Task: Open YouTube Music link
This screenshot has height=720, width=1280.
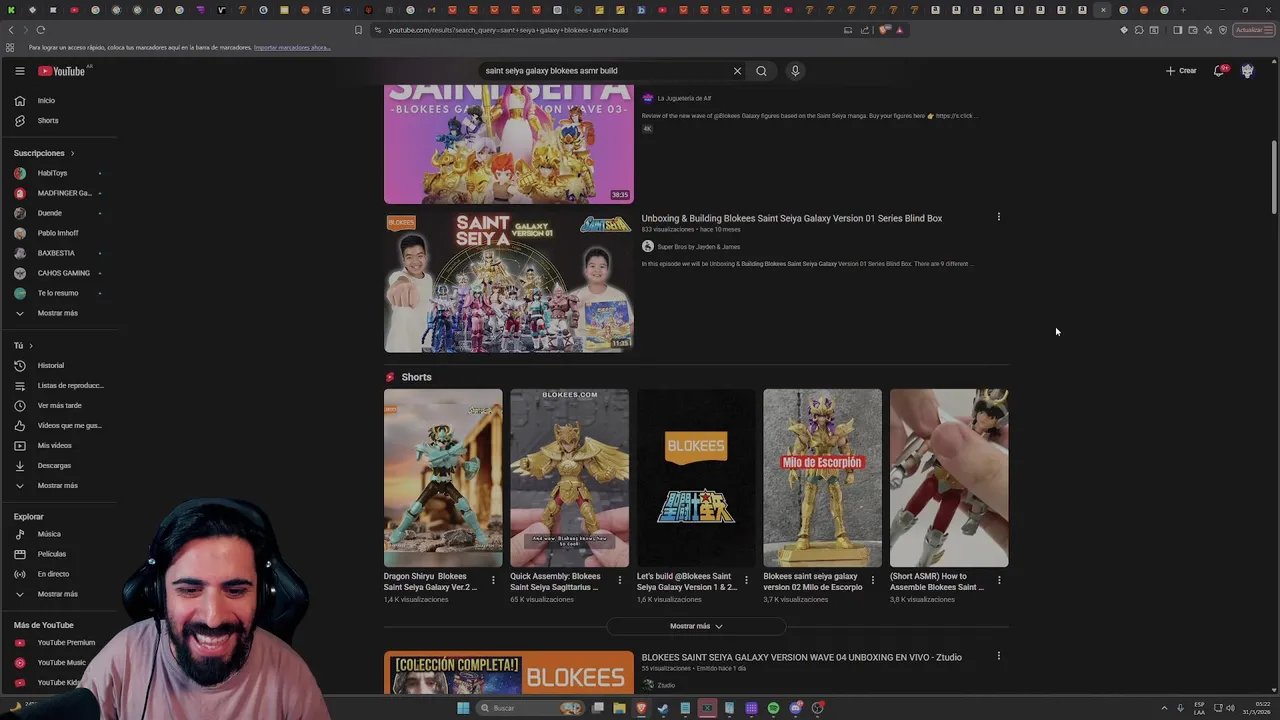Action: (60, 663)
